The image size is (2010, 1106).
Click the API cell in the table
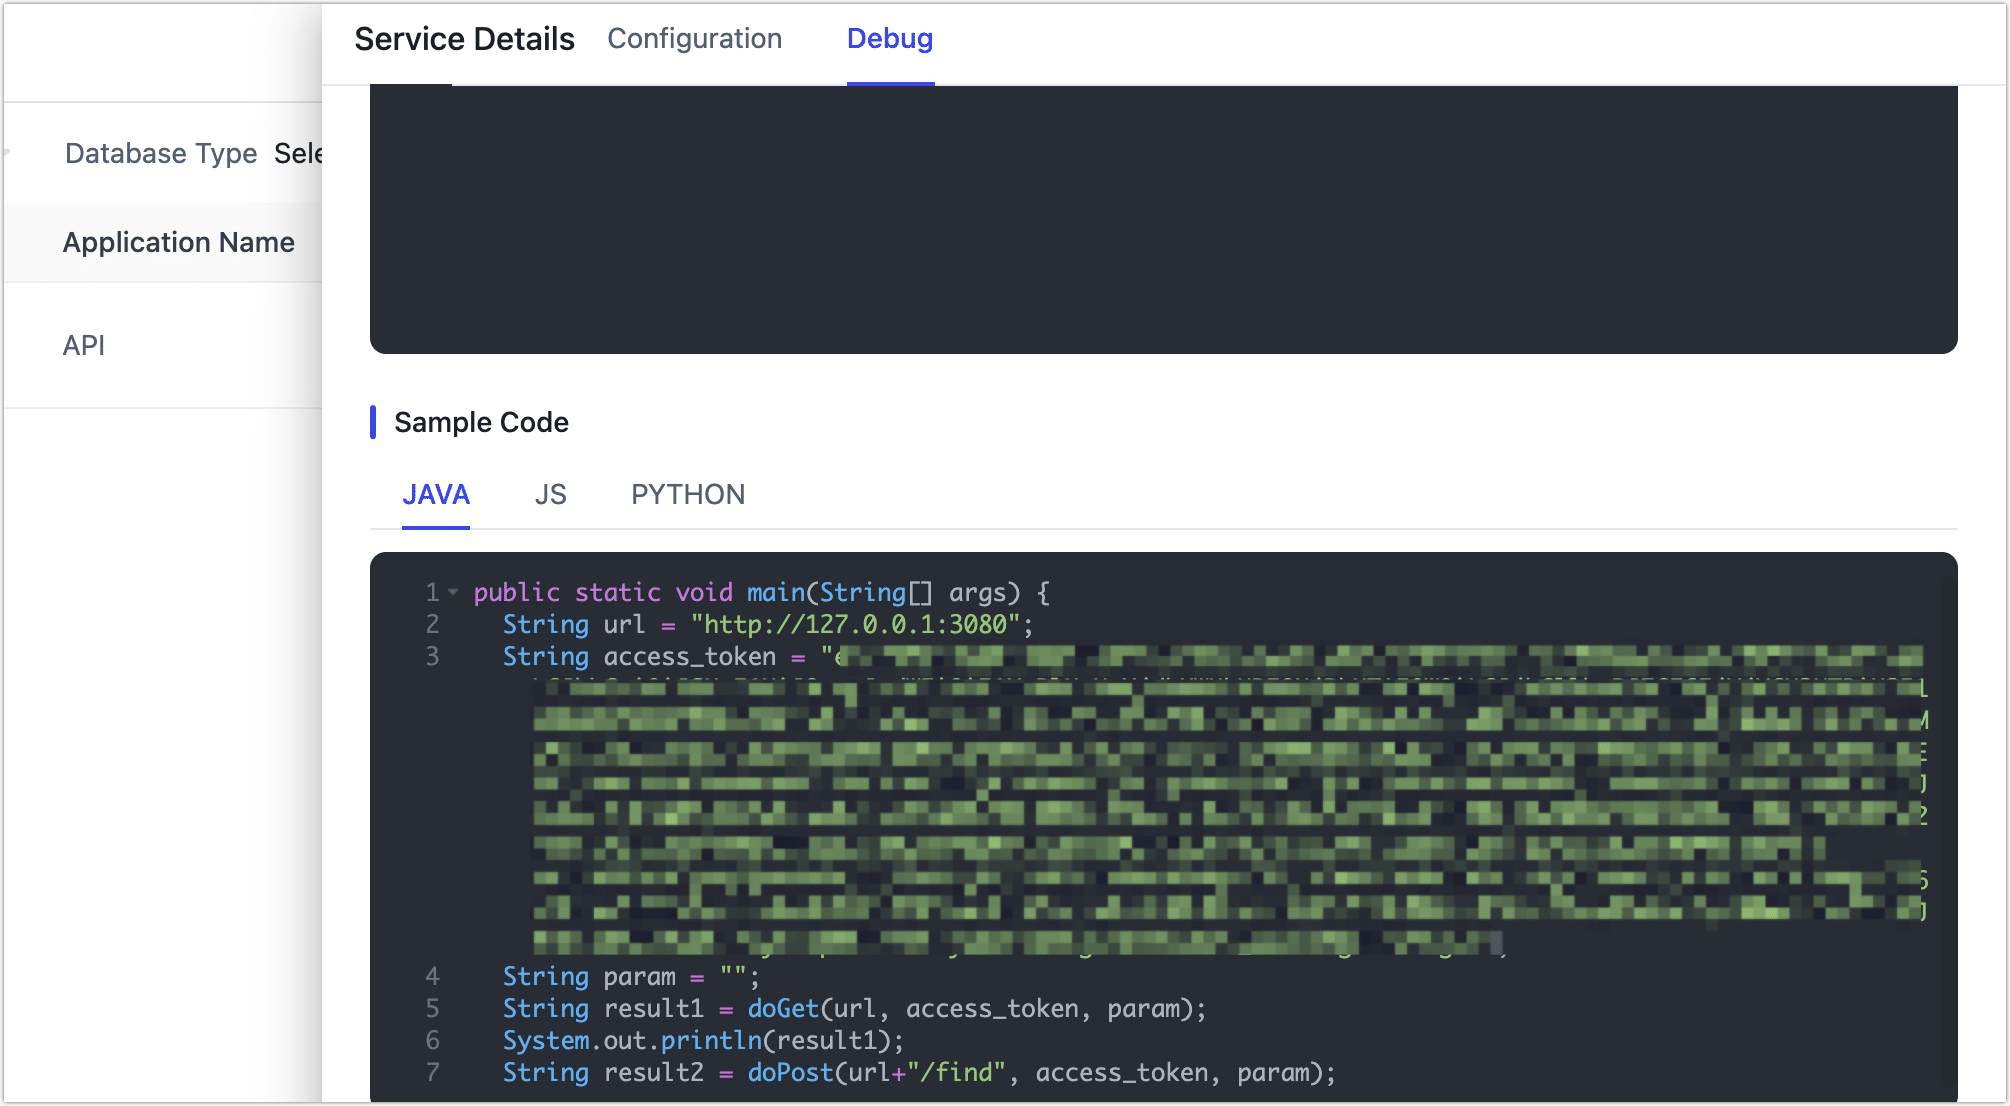[x=84, y=345]
